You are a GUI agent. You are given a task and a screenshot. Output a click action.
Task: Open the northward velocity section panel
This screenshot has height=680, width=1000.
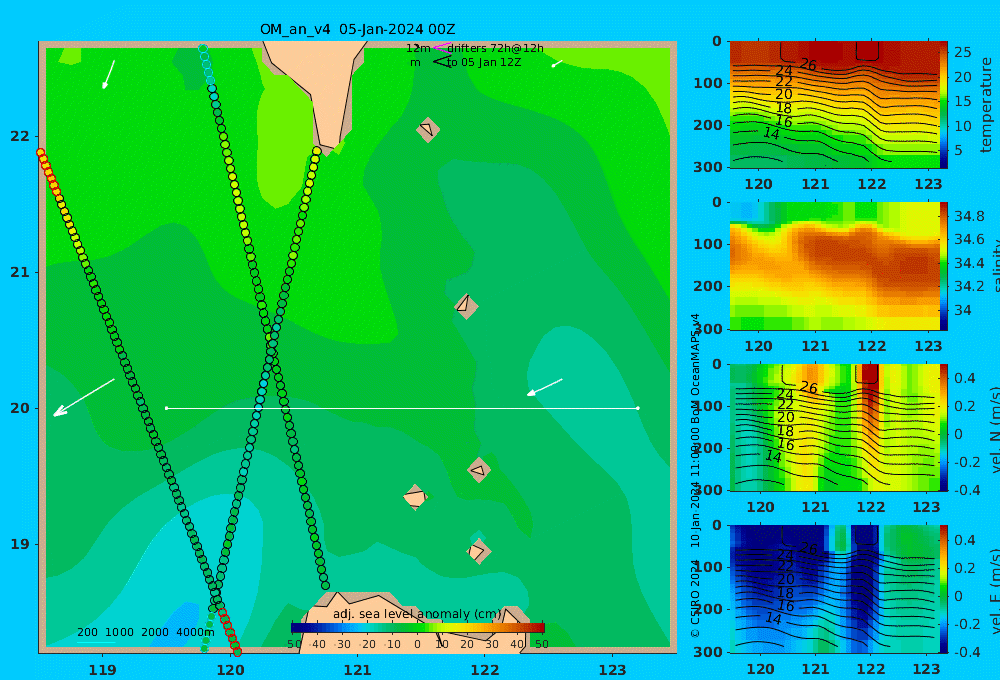tap(834, 427)
